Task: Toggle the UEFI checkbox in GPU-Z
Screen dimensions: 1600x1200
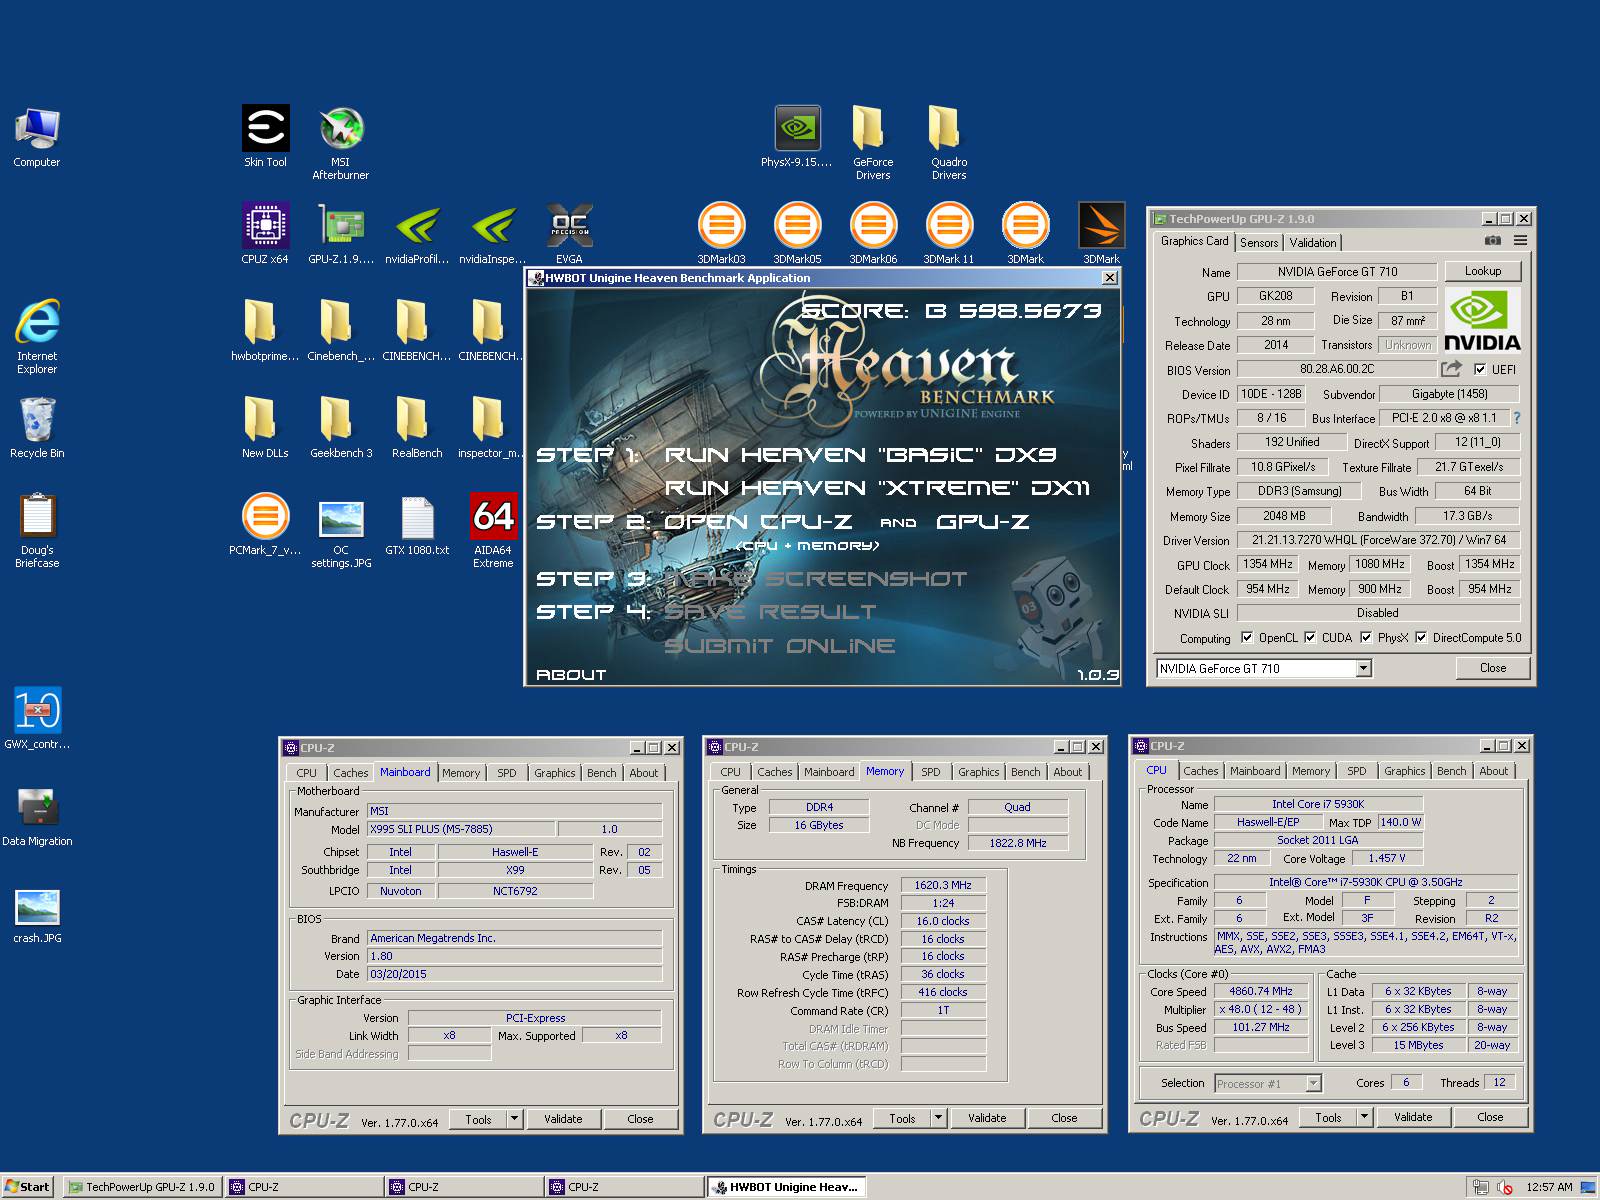Action: 1480,369
